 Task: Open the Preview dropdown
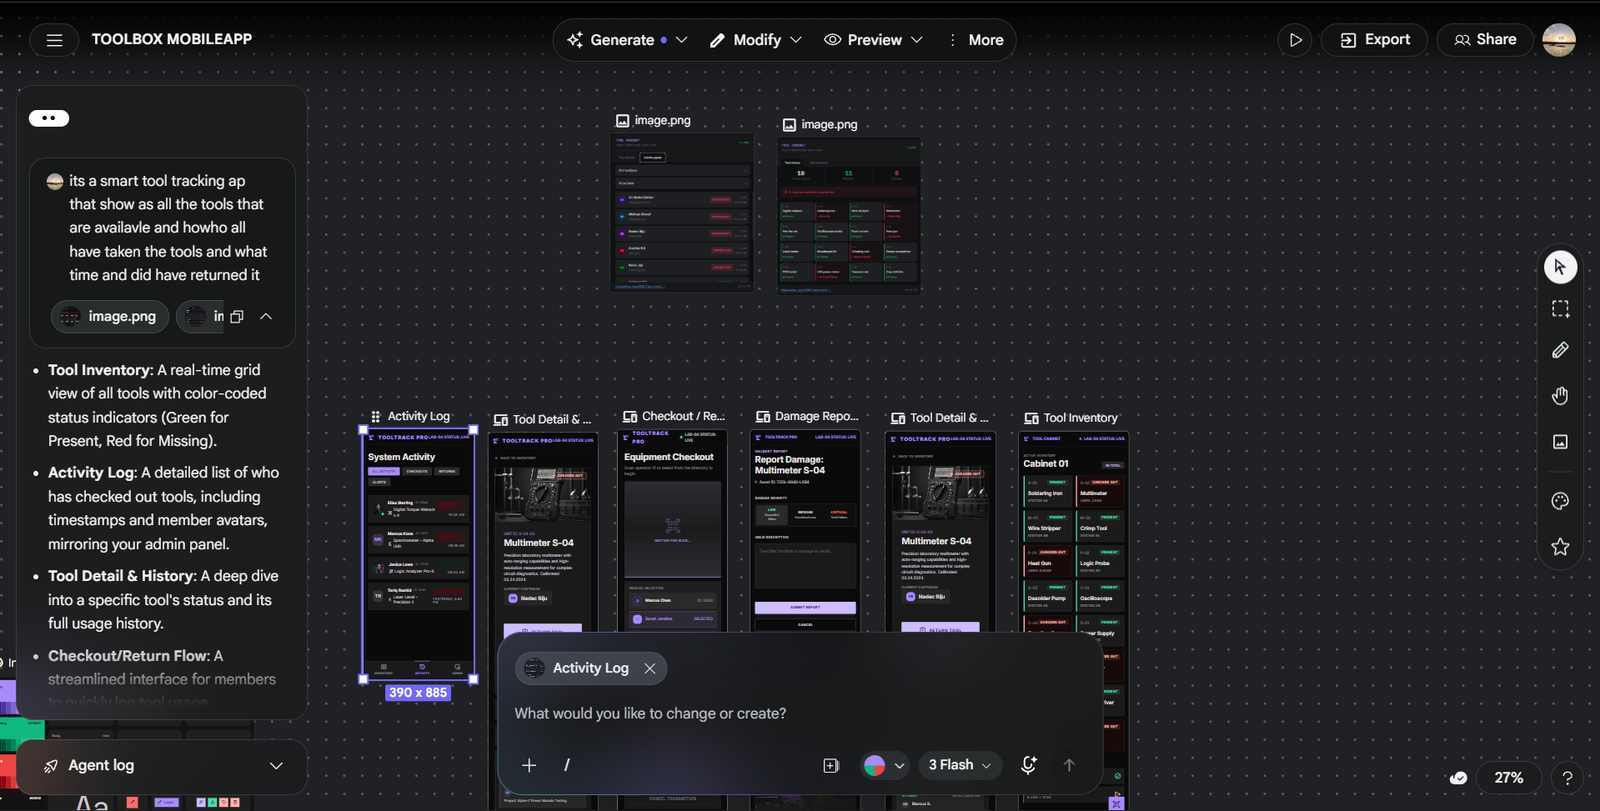(x=873, y=40)
